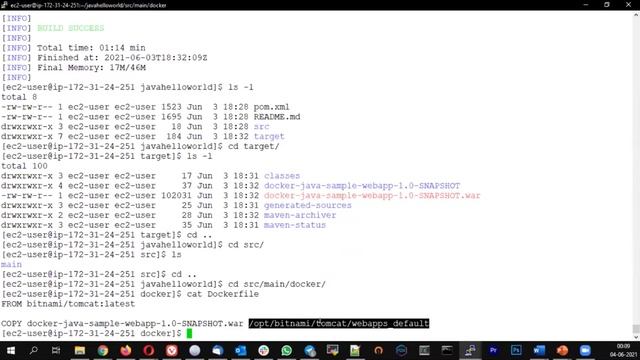Restore down the PuTTY window
640x360 pixels.
(607, 5)
